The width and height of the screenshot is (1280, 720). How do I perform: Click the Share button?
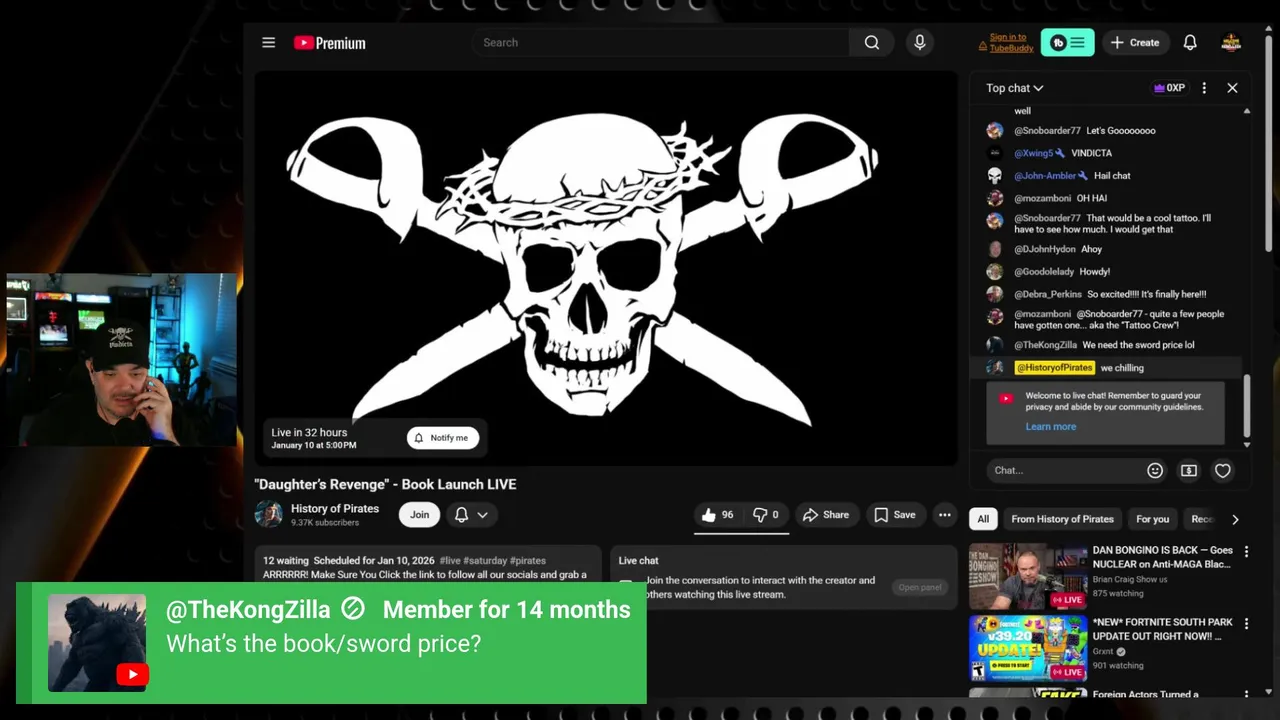pyautogui.click(x=826, y=515)
